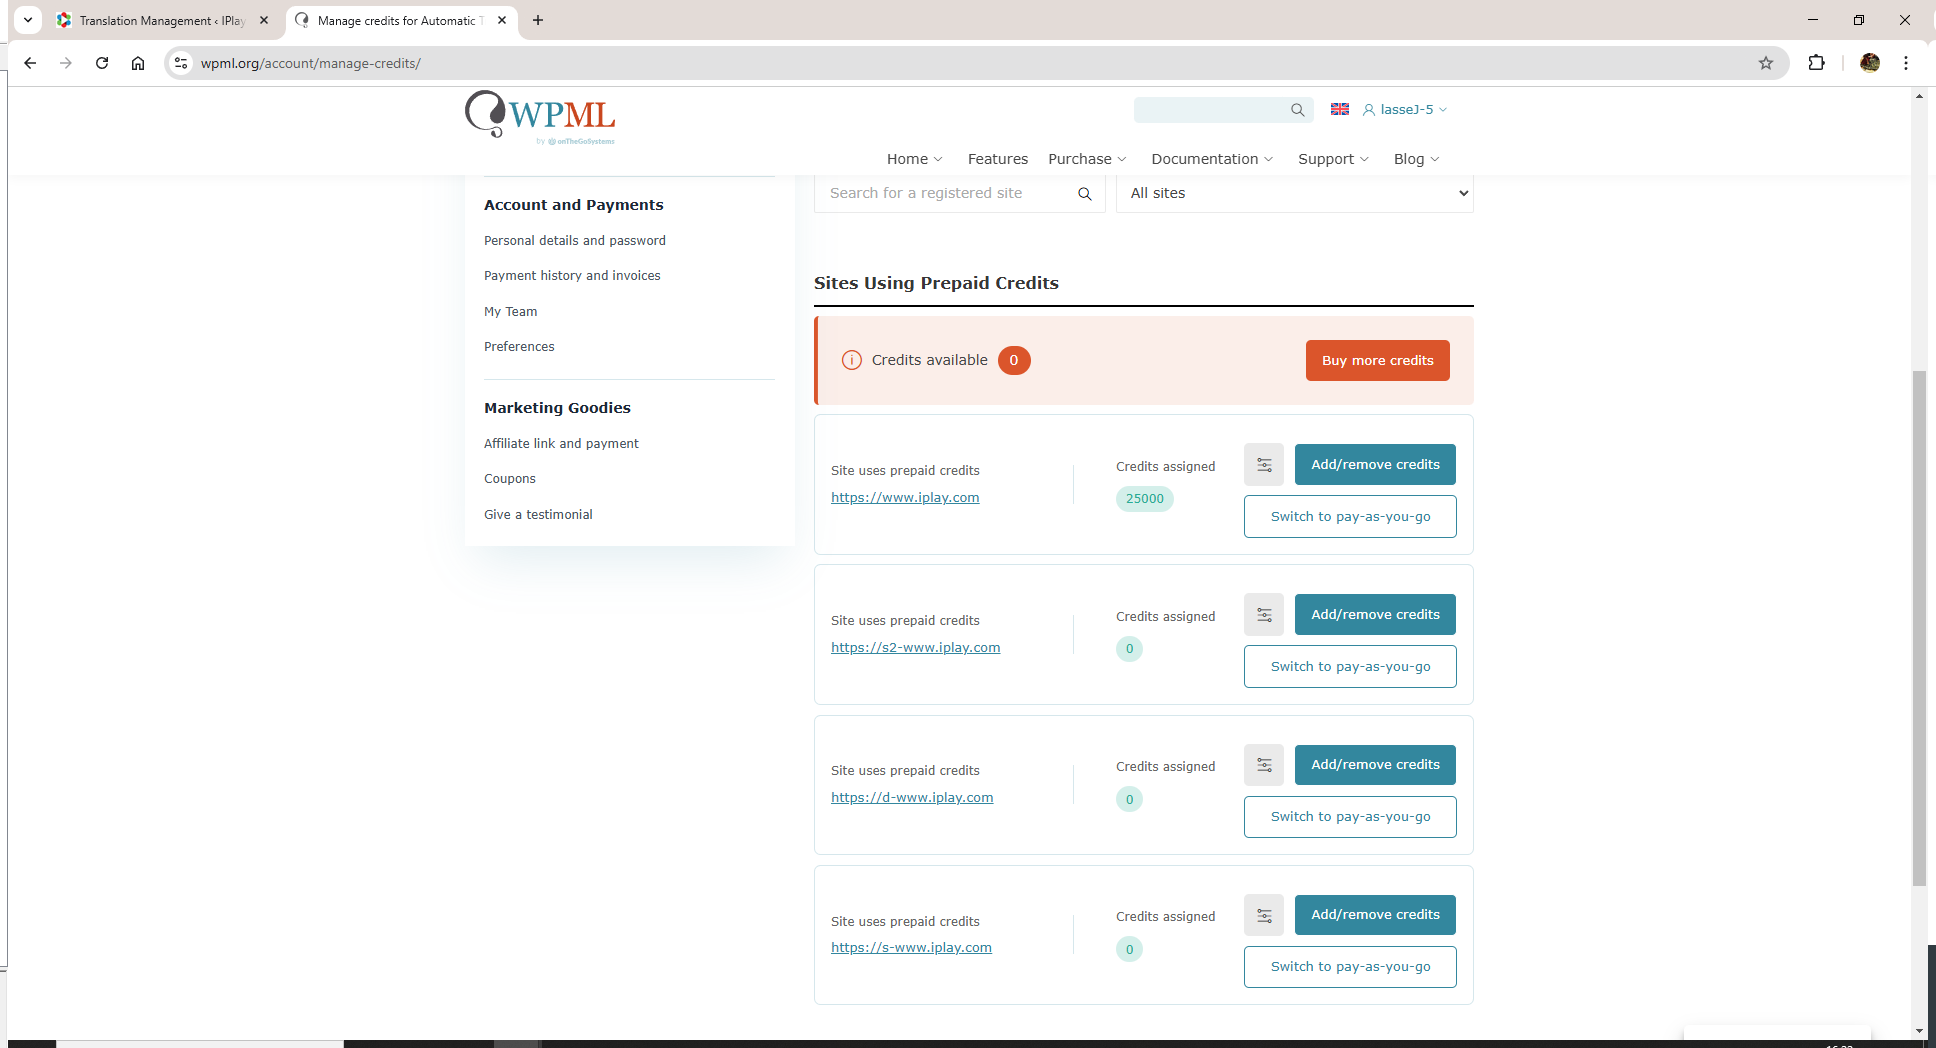Add/remove credits for s-www.iplay.com
Screen dimensions: 1936x1048
tap(1375, 915)
